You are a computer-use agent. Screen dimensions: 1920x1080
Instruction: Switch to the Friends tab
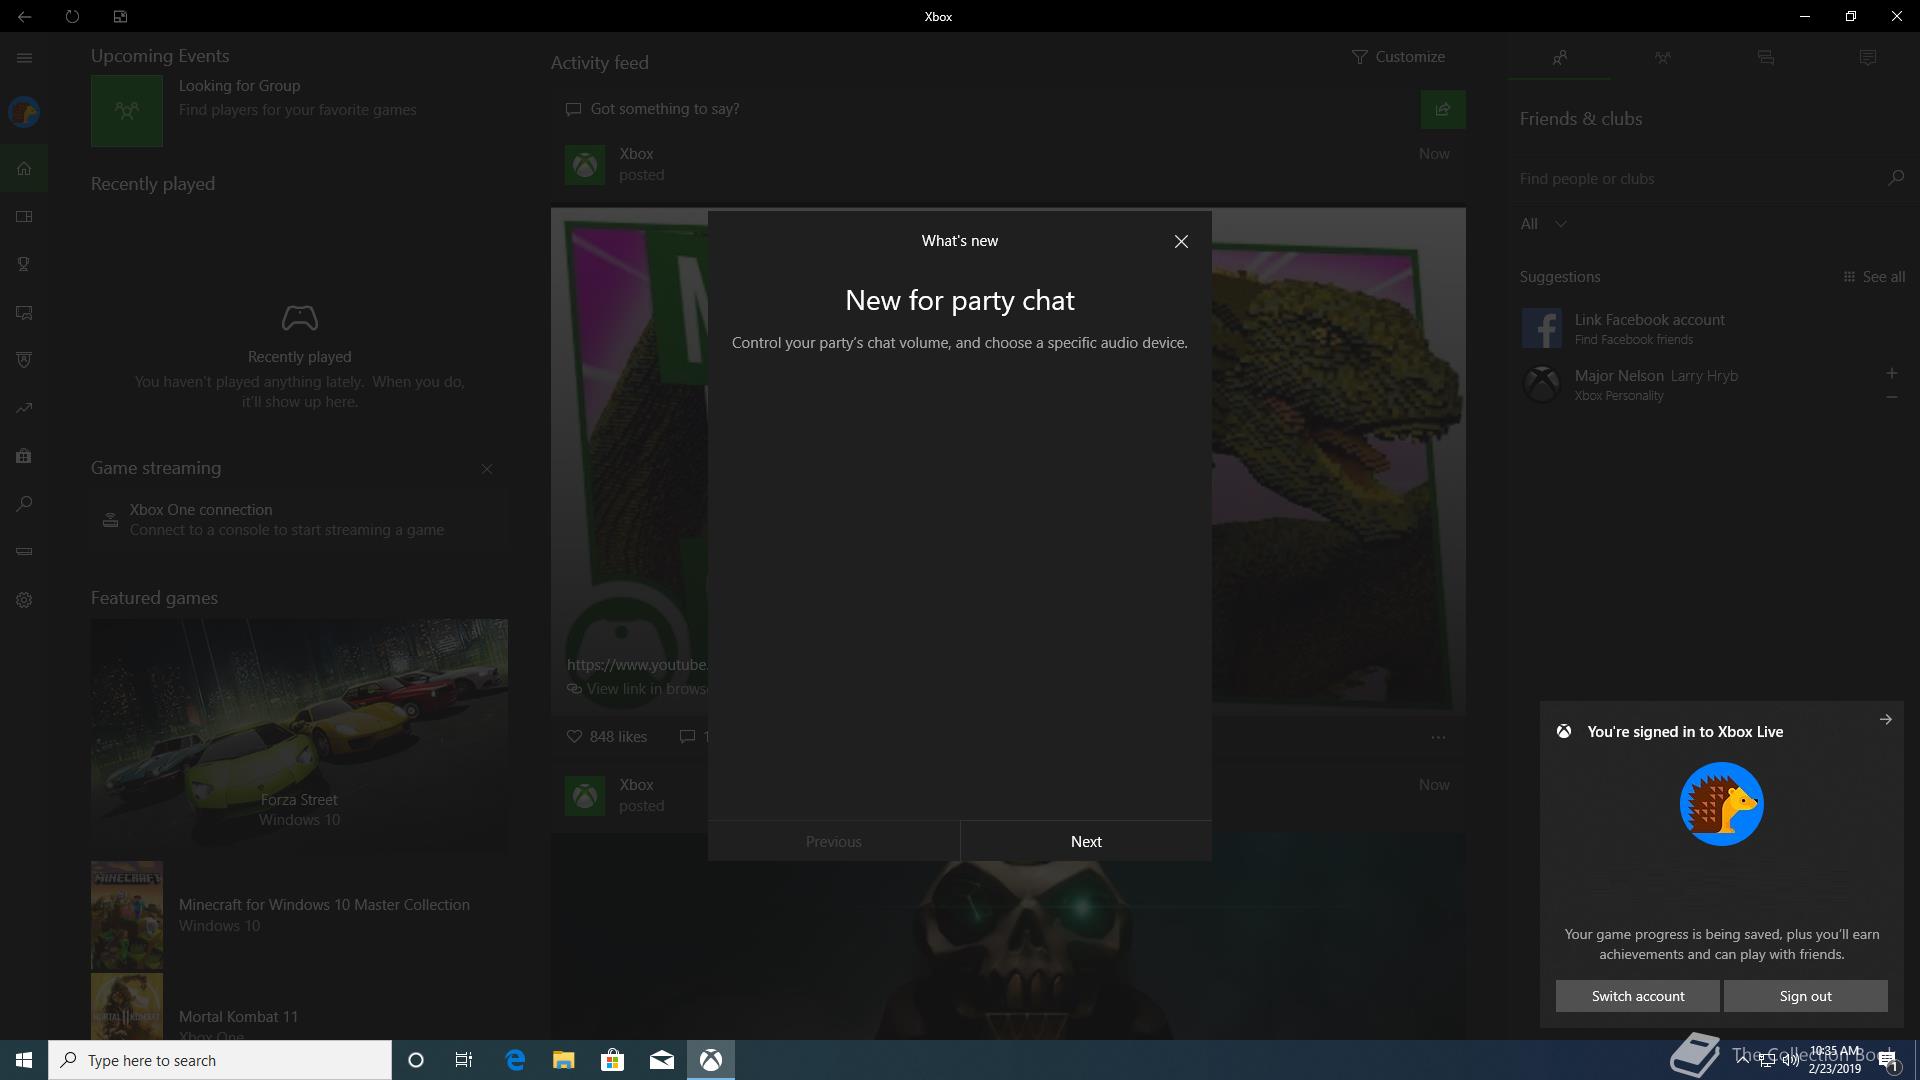point(1559,58)
